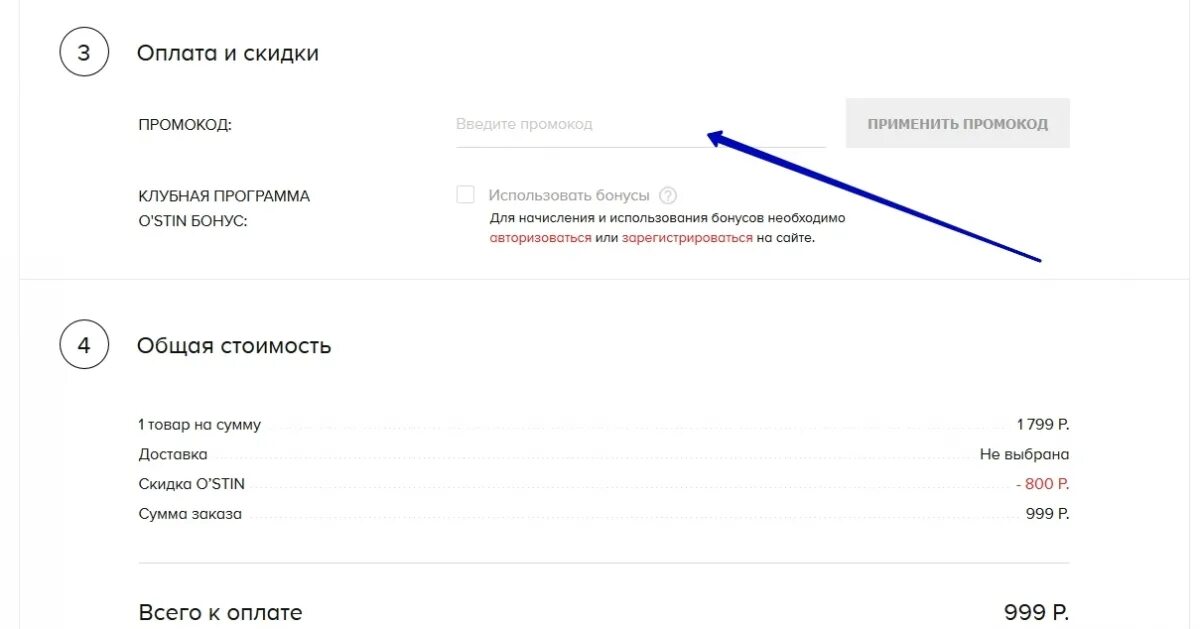
Task: Follow the авторизоваться link
Action: click(540, 238)
